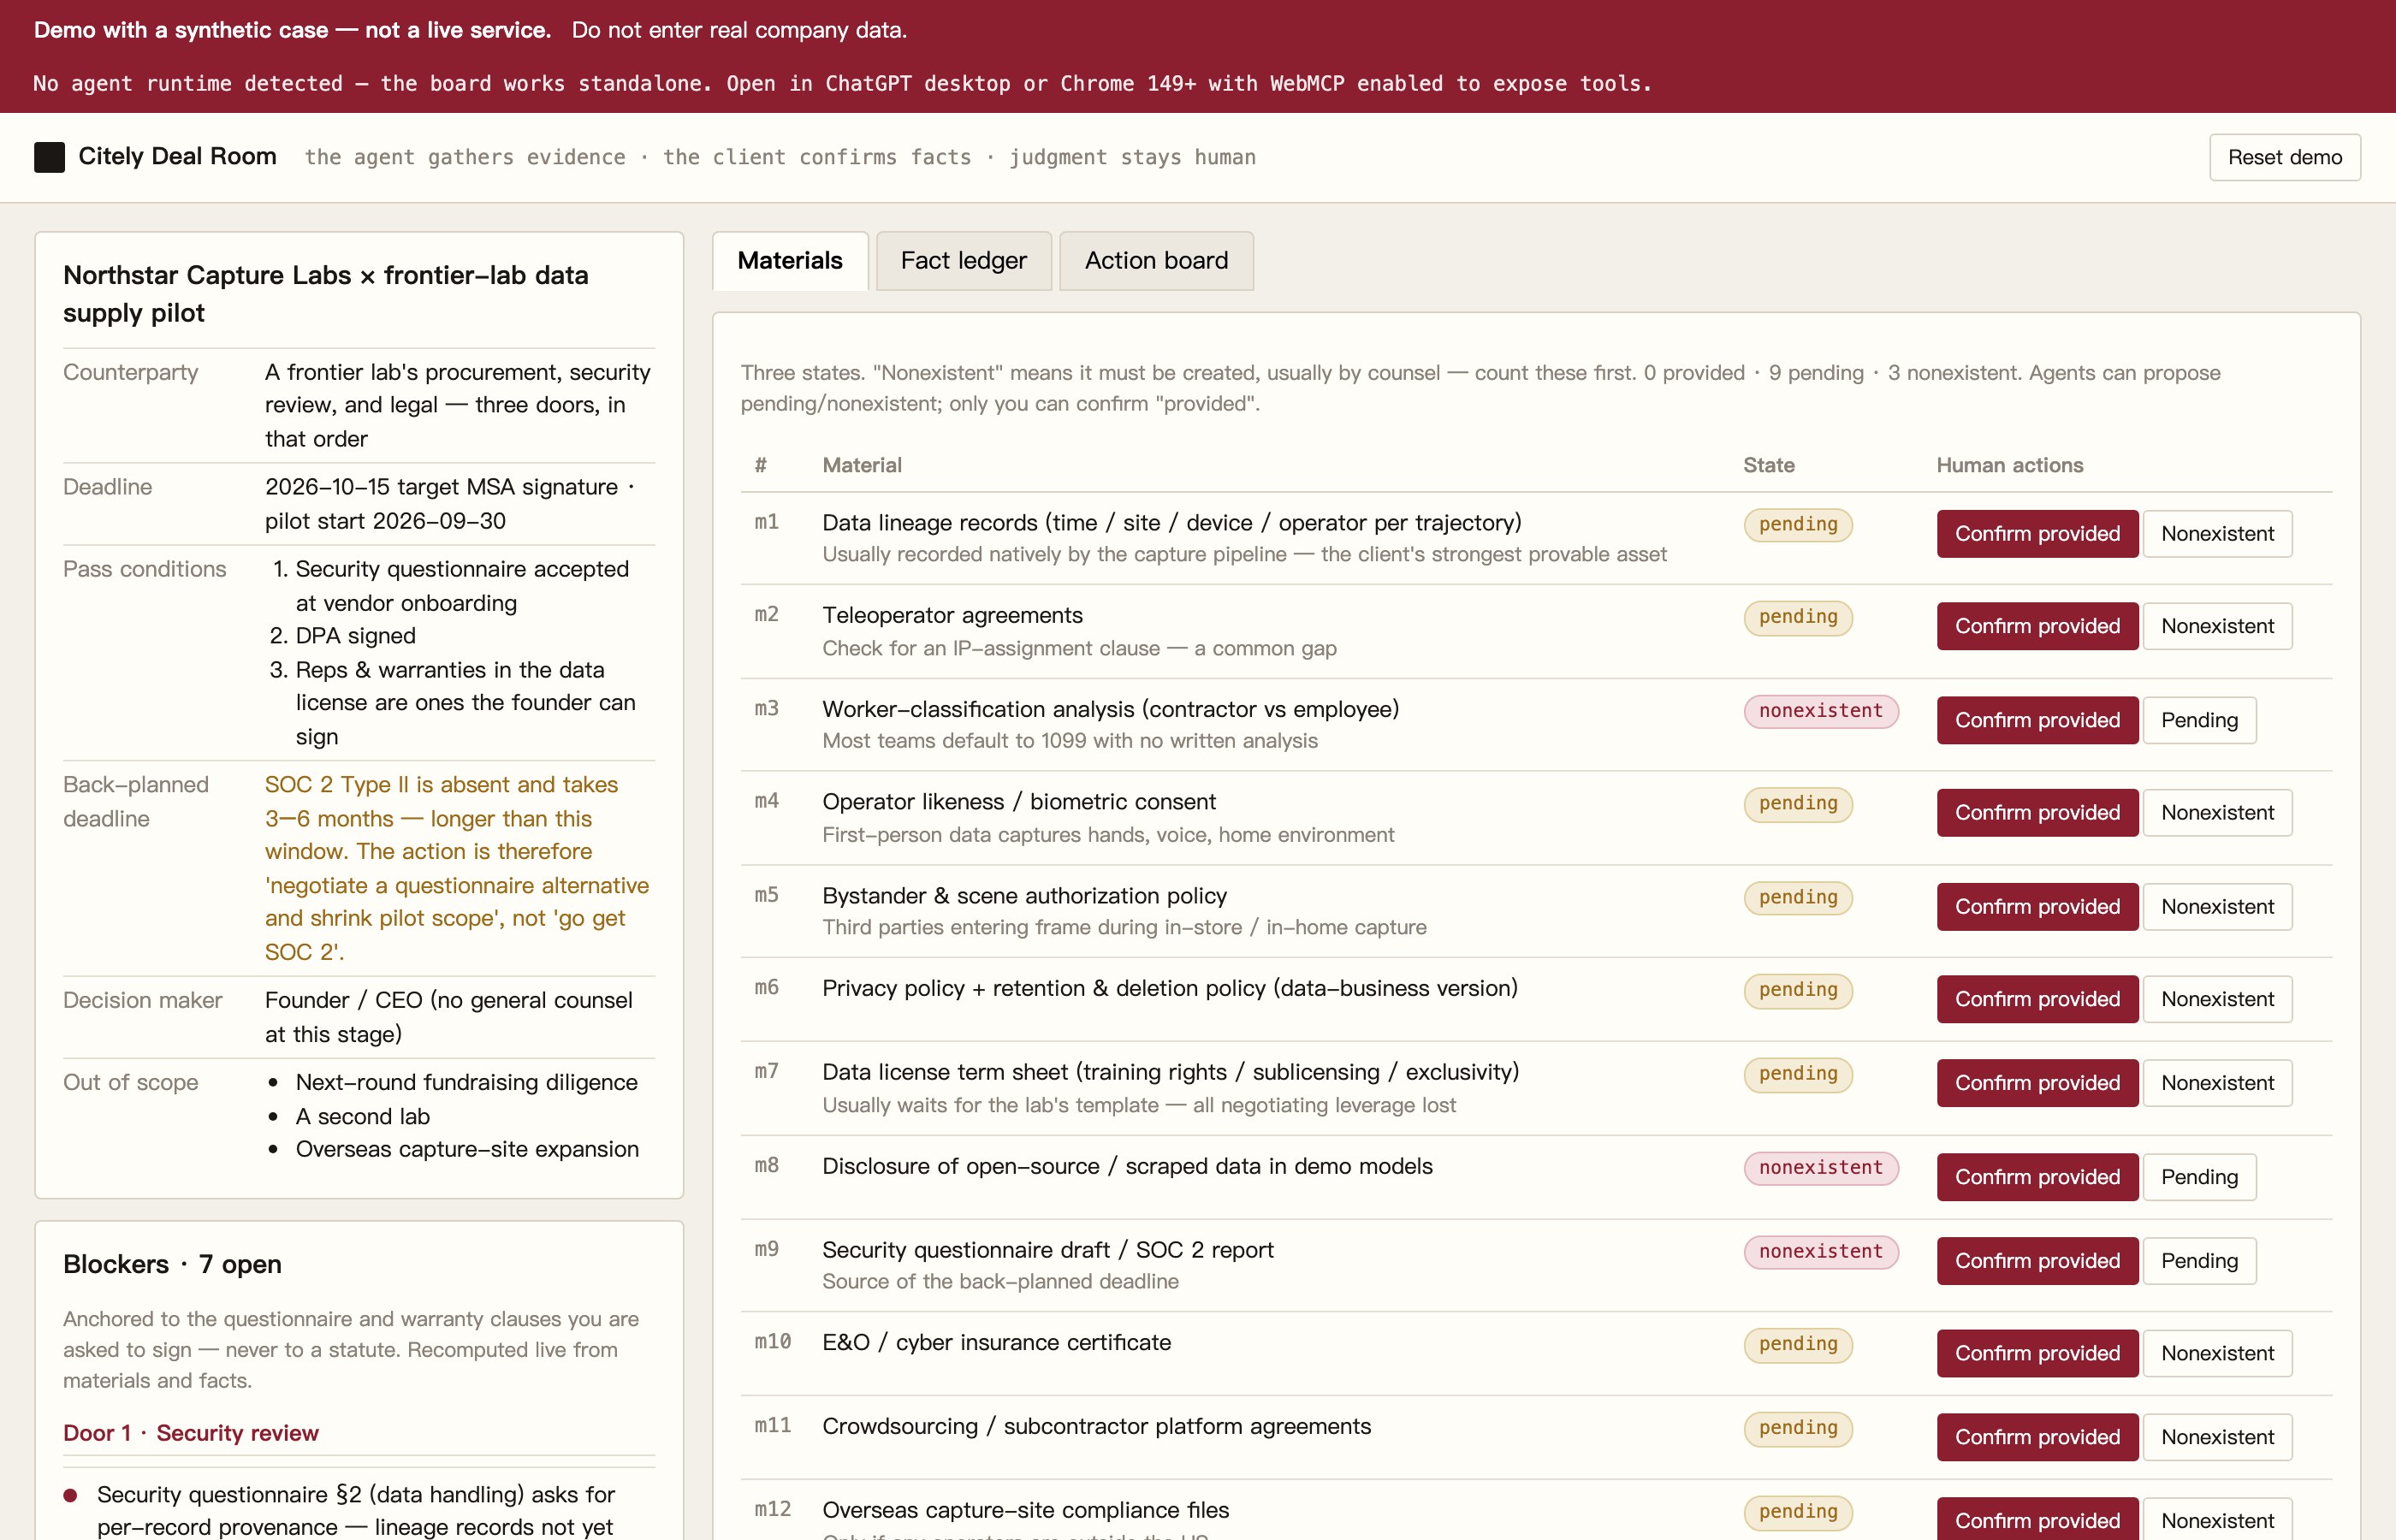This screenshot has width=2396, height=1540.
Task: Click the Material column header
Action: (x=862, y=465)
